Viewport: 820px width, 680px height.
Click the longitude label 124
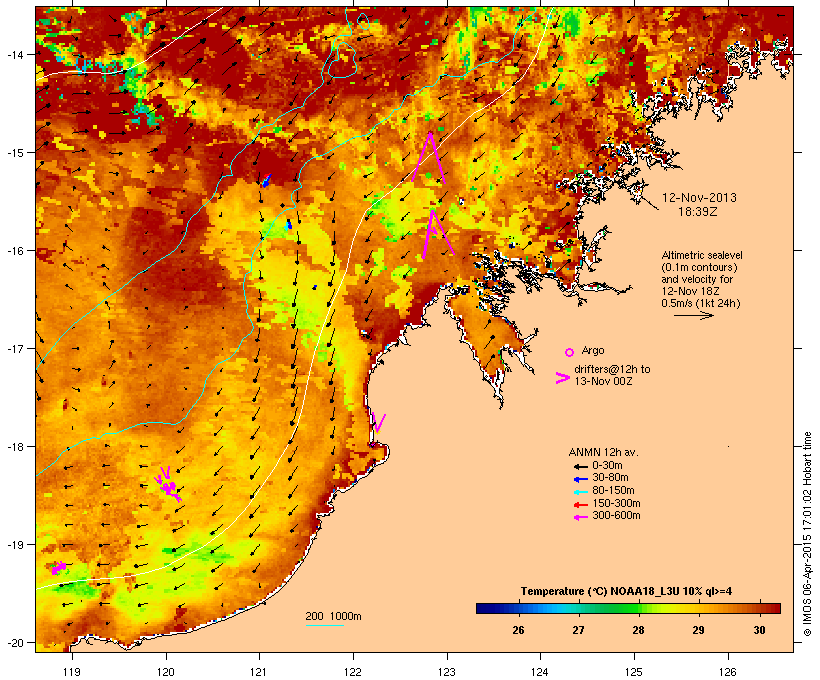[x=540, y=672]
